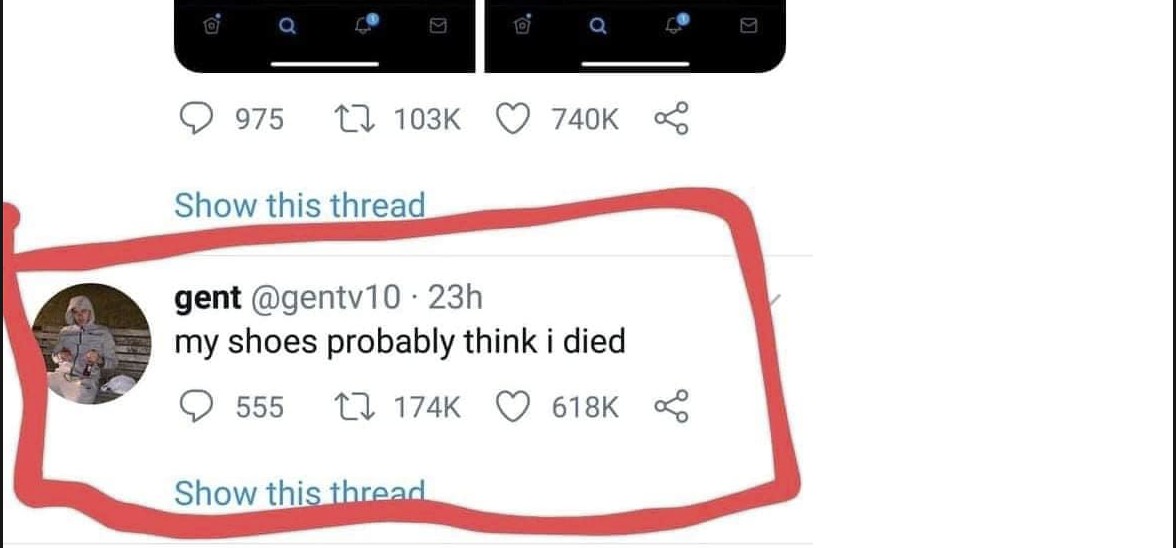
Task: Tap the home icon in left phone screenshot
Action: [x=212, y=28]
